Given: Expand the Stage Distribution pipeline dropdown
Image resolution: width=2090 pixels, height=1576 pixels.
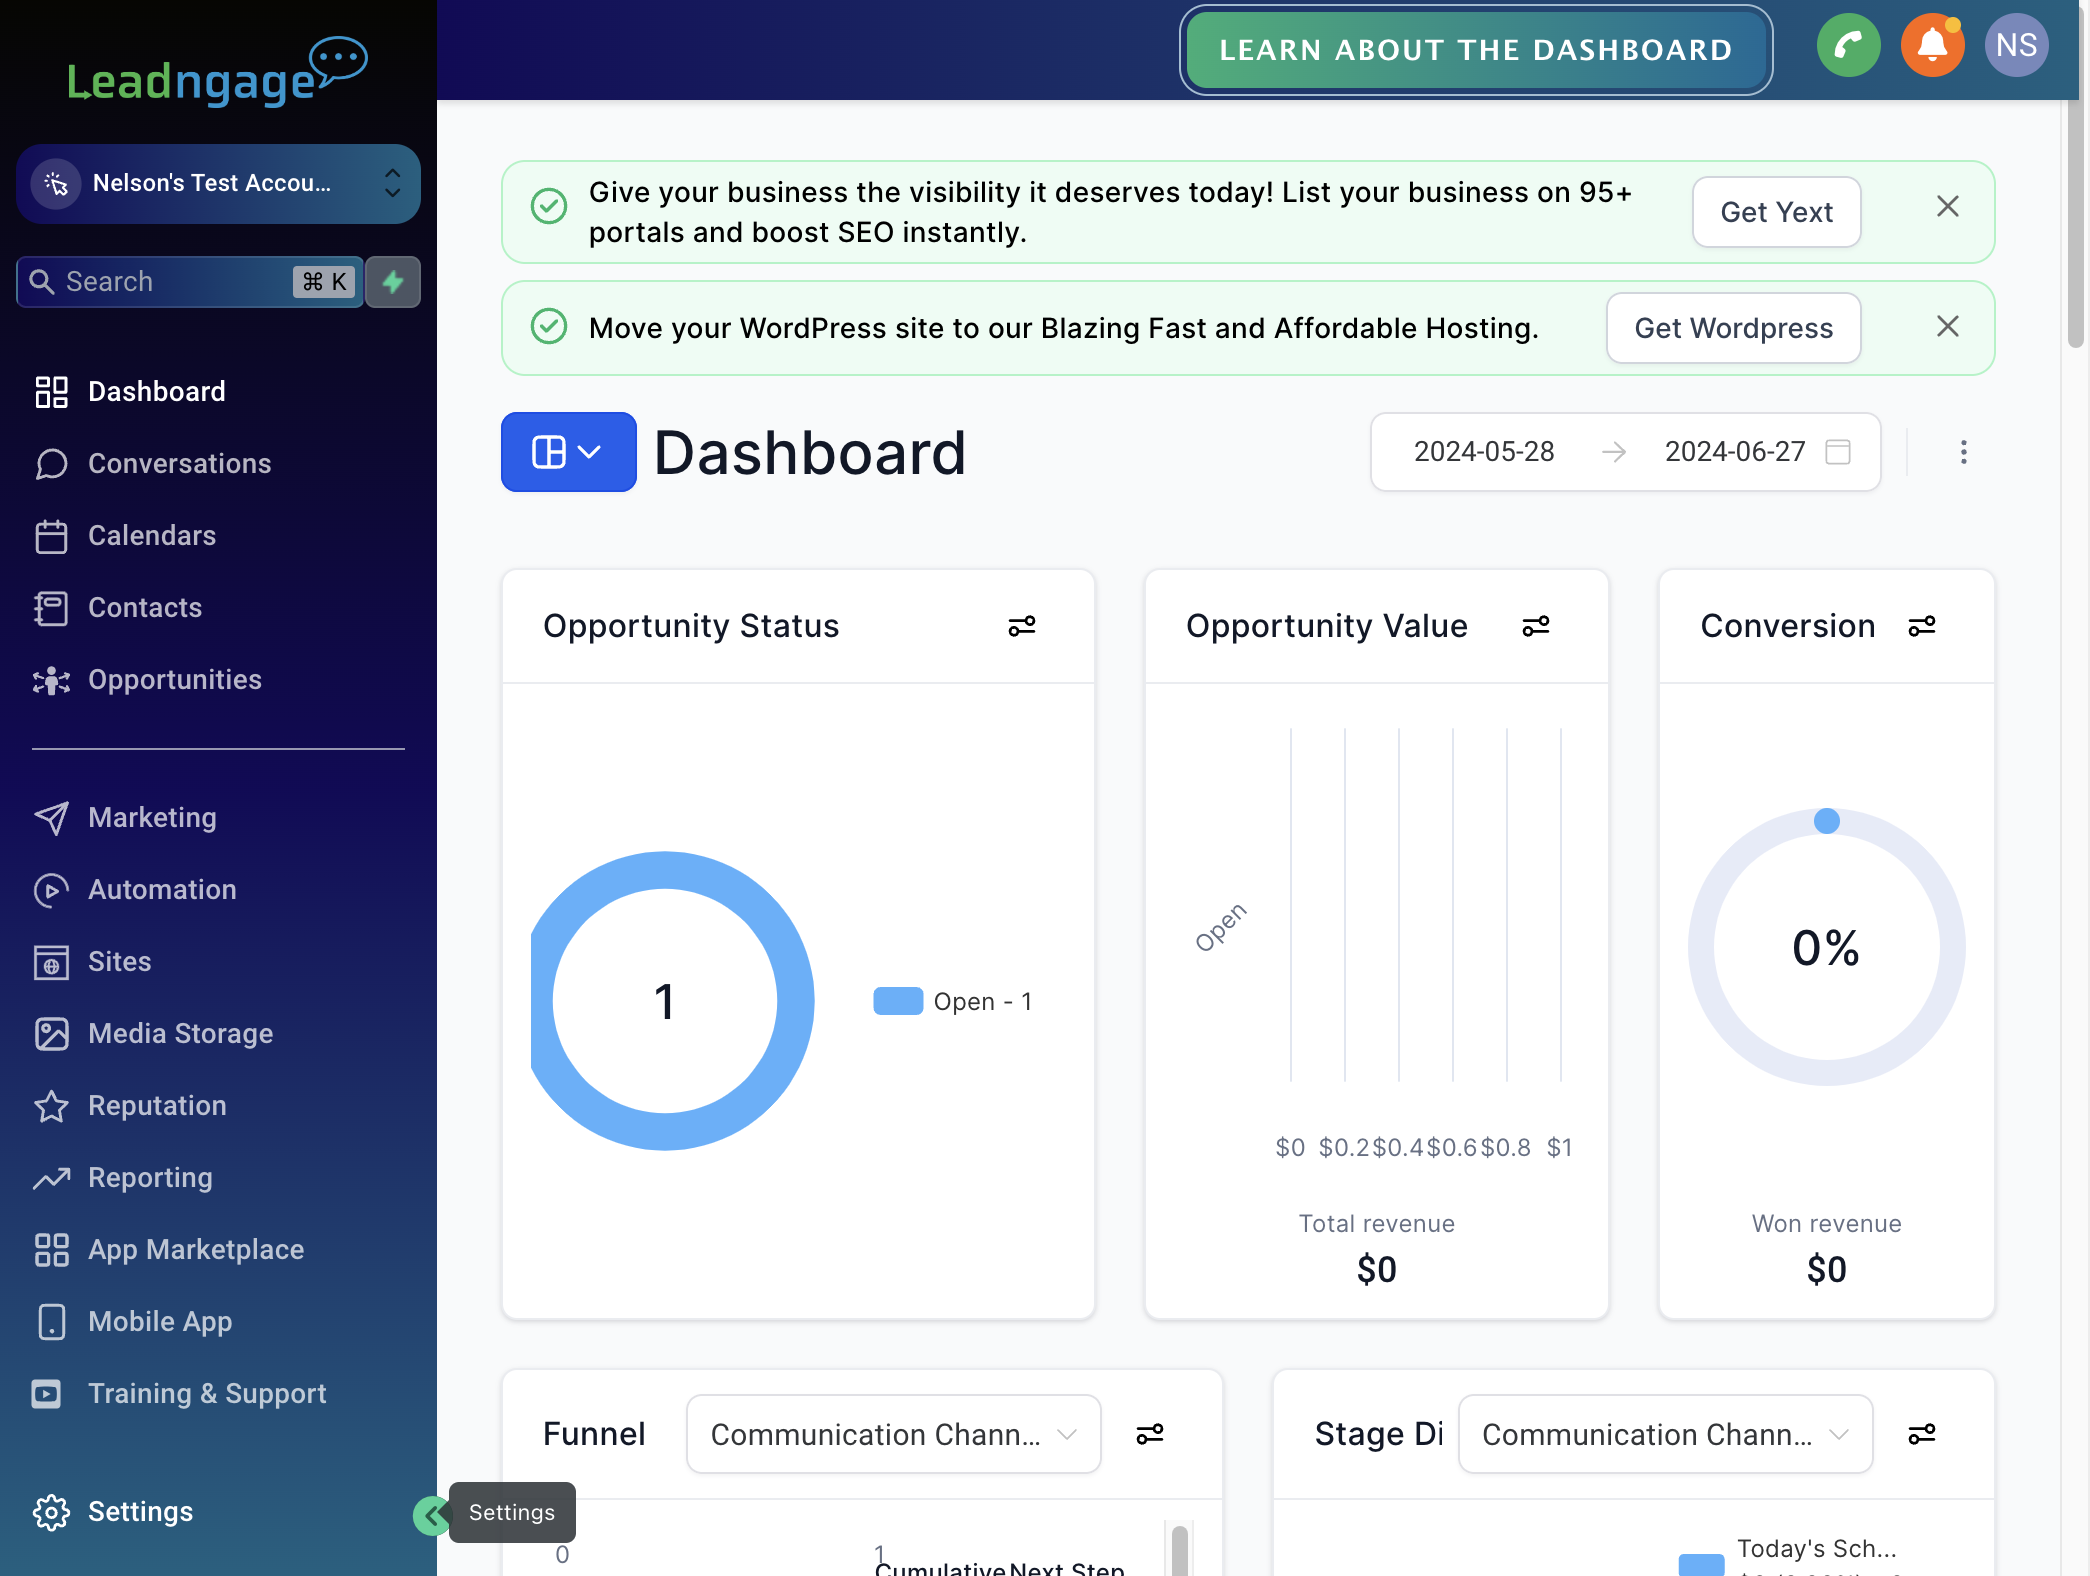Looking at the screenshot, I should [x=1665, y=1434].
